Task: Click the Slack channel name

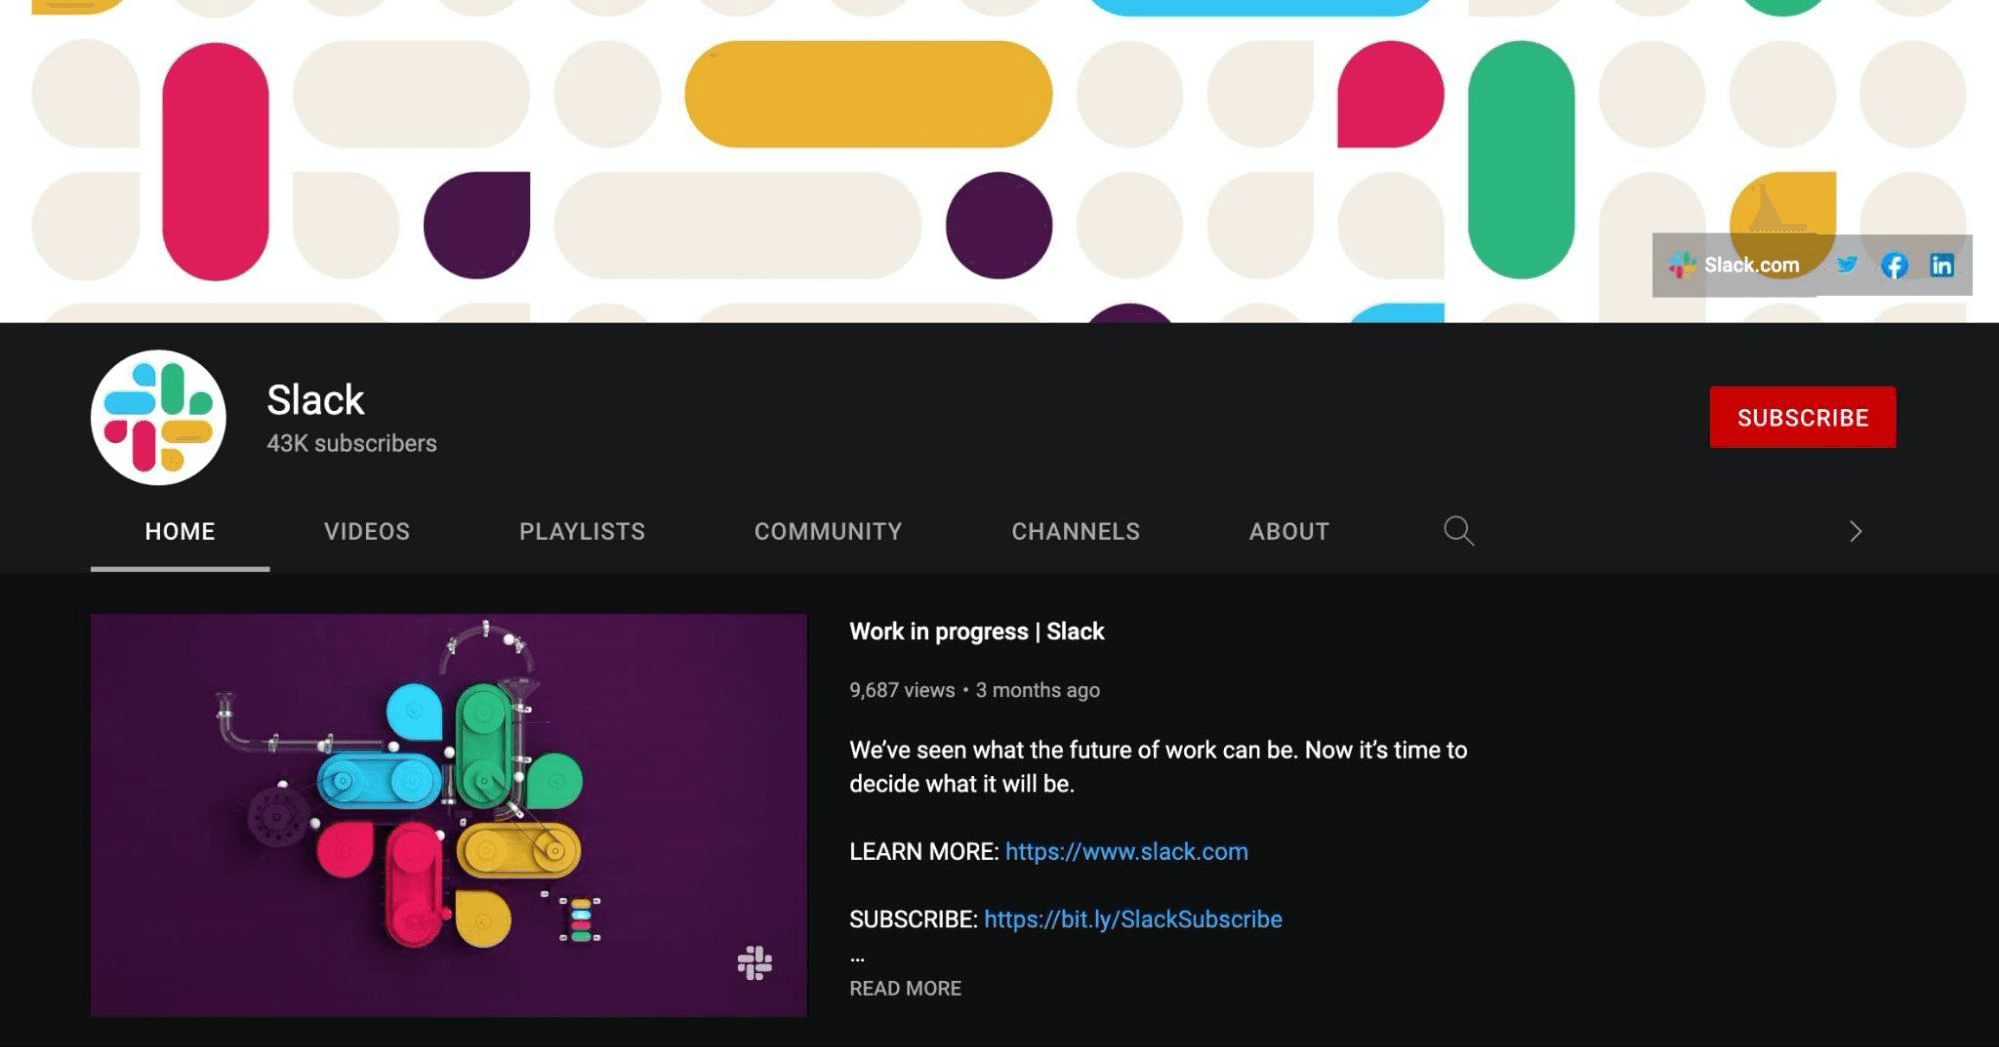Action: [x=315, y=400]
